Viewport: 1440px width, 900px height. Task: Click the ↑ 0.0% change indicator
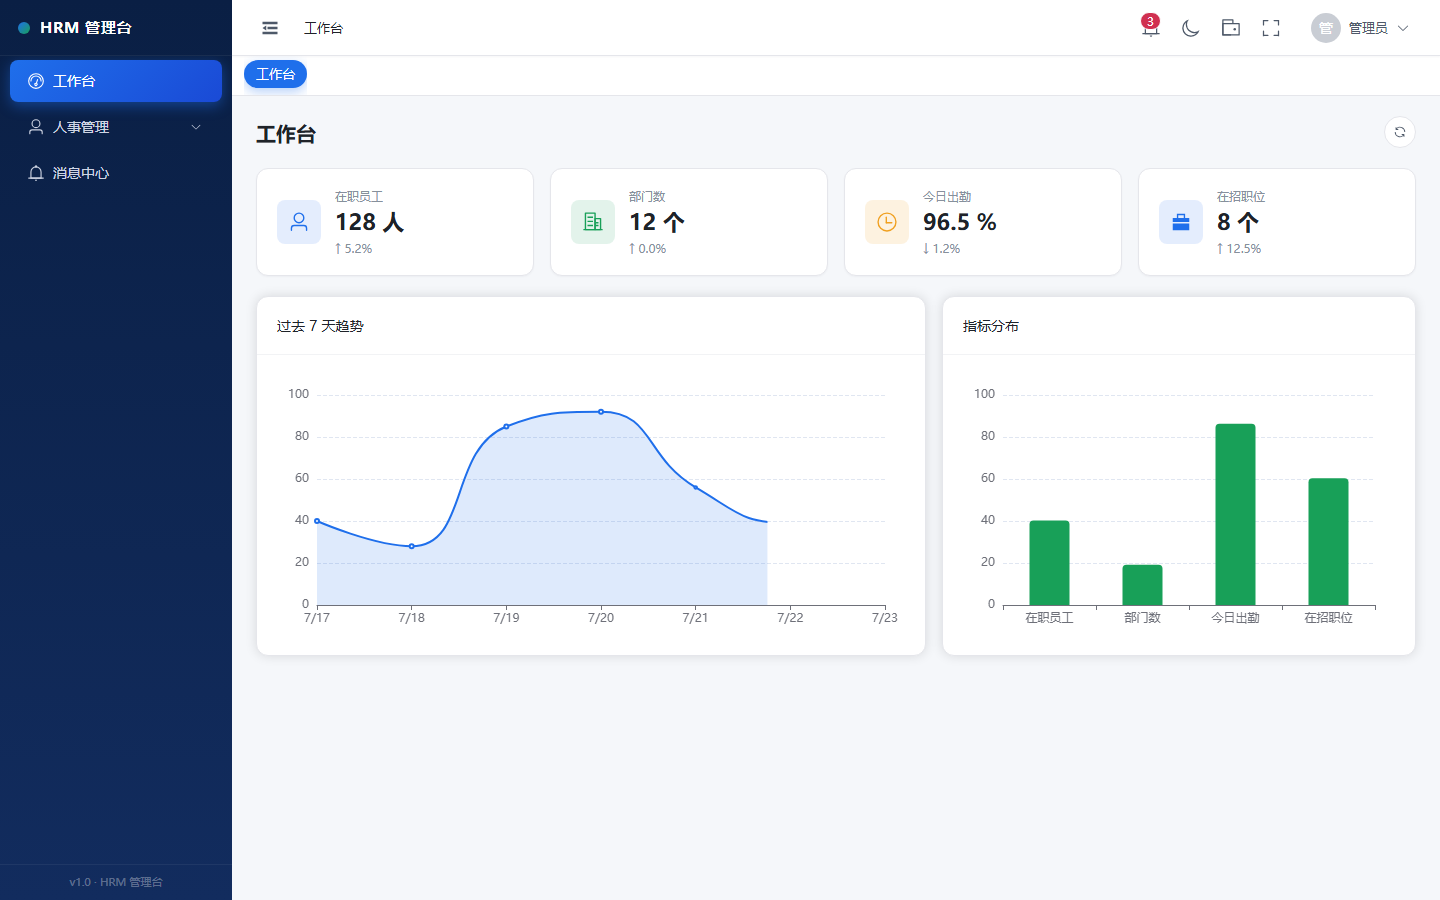click(648, 249)
